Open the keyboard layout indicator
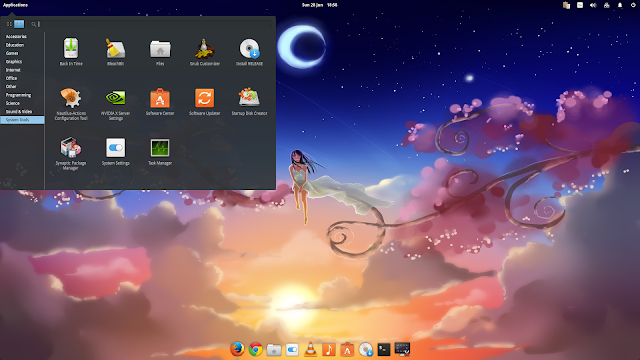 (x=580, y=5)
